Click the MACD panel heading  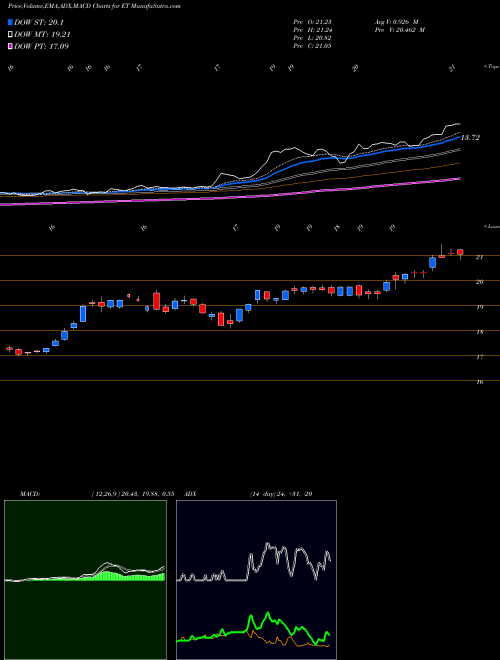29,494
